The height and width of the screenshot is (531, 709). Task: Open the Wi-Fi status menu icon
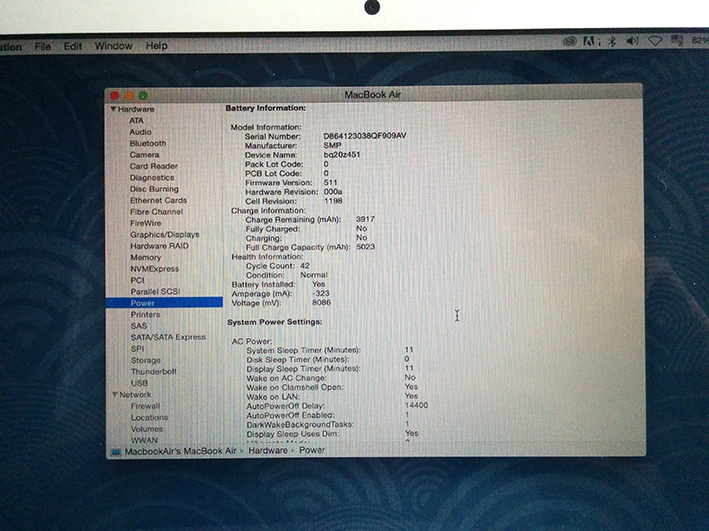tap(655, 42)
